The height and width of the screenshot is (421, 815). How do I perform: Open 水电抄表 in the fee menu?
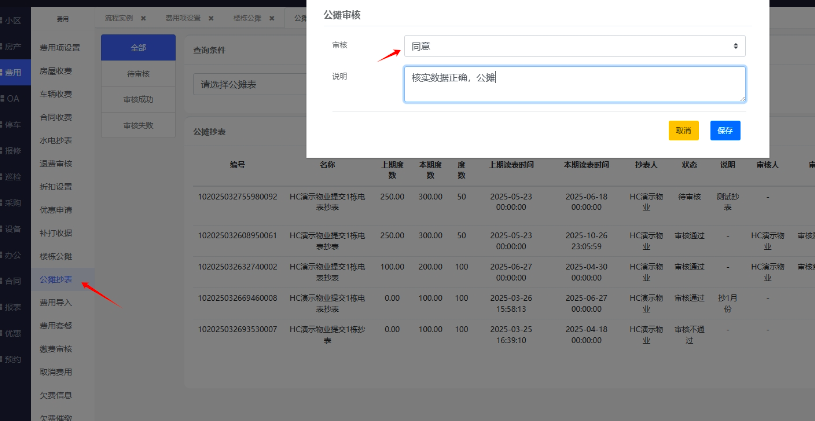(56, 140)
